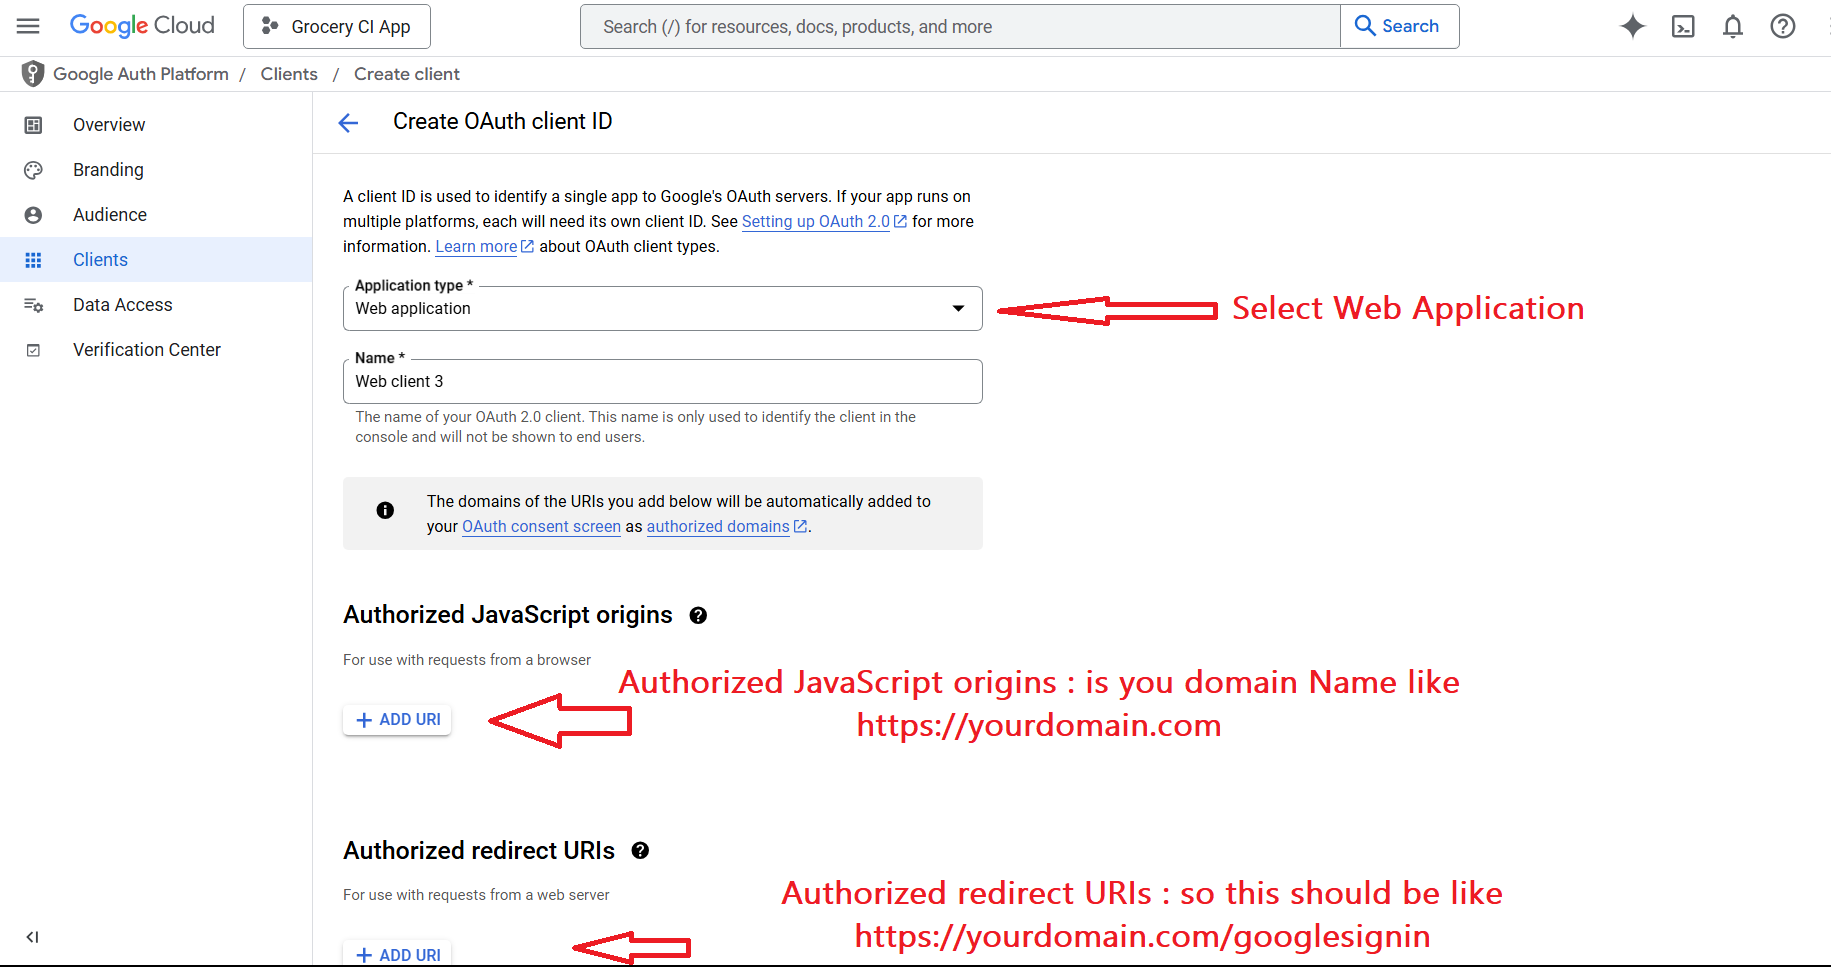Open the Grocery CI App project picker
Screen dimensions: 1831x967
[x=337, y=26]
